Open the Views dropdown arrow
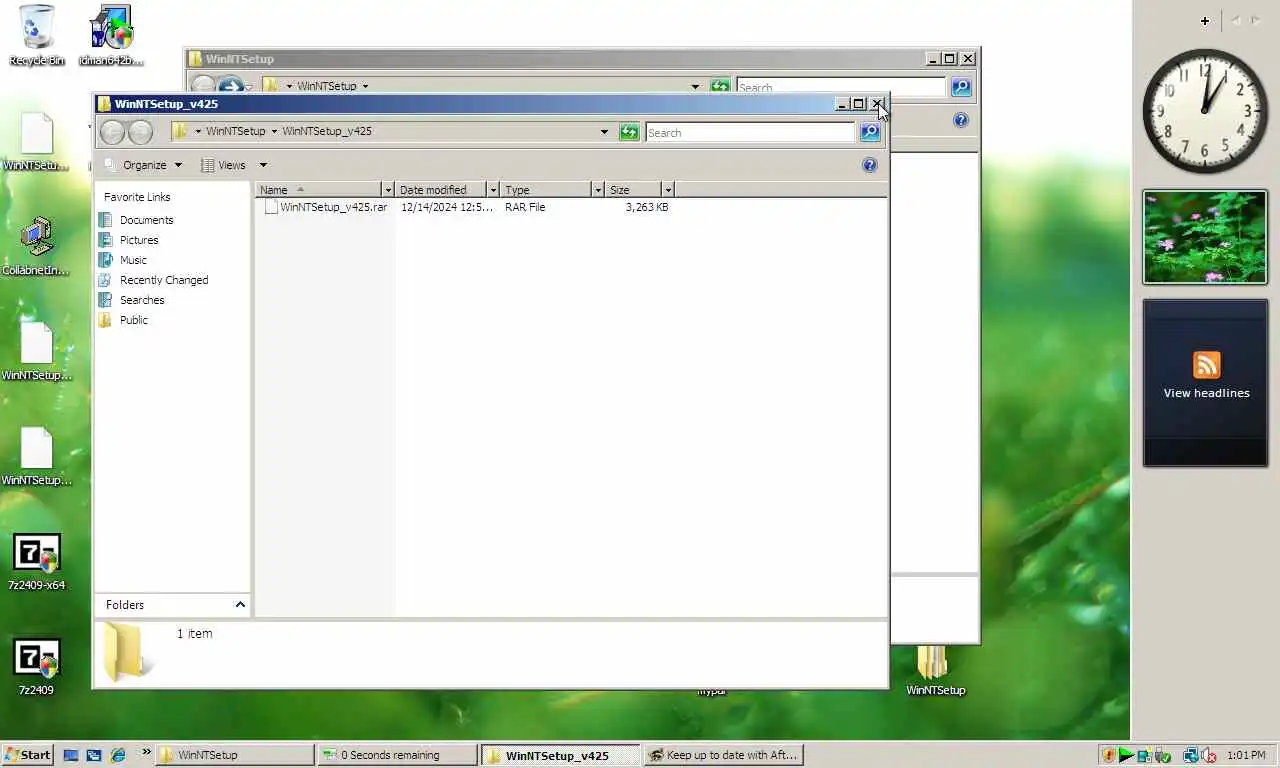The image size is (1280, 768). (x=263, y=165)
